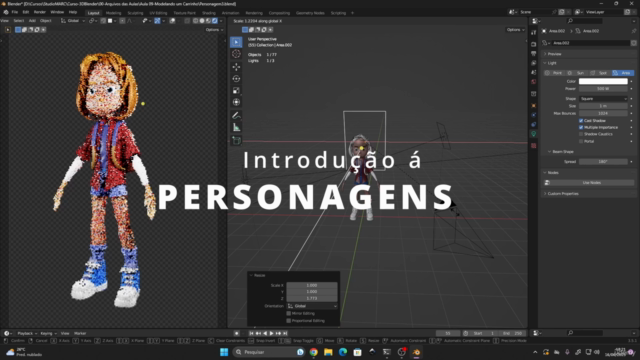
Task: Toggle the overlays button in left viewport header
Action: click(172, 21)
